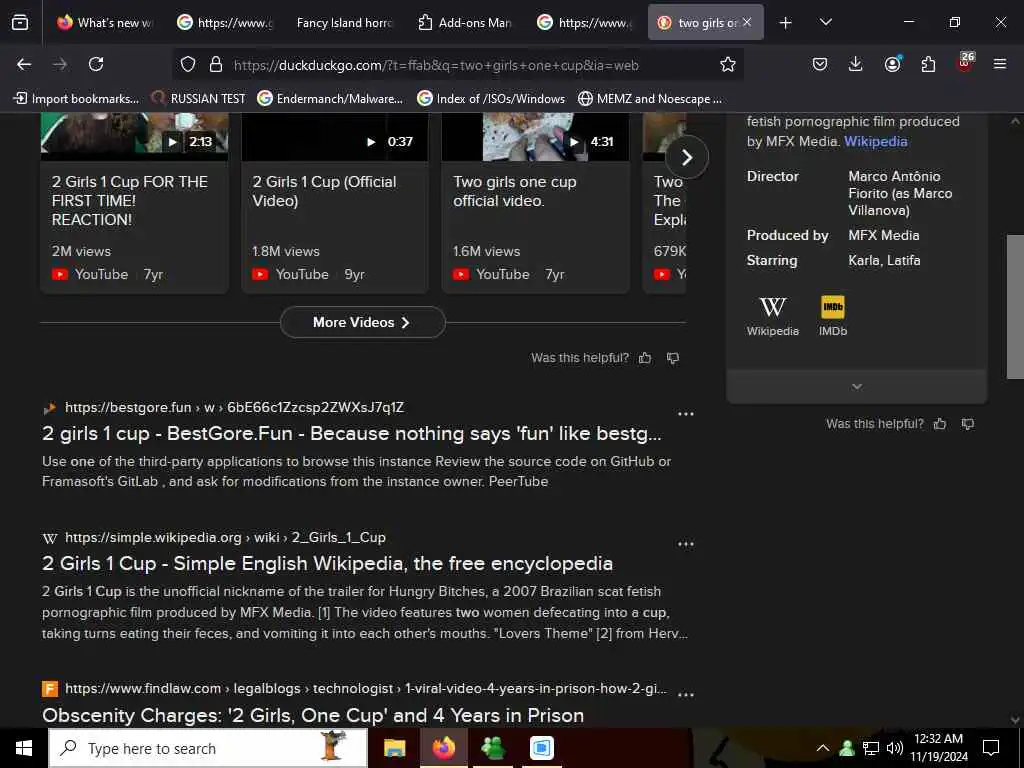Play the 4:31 official video thumbnail

(536, 136)
